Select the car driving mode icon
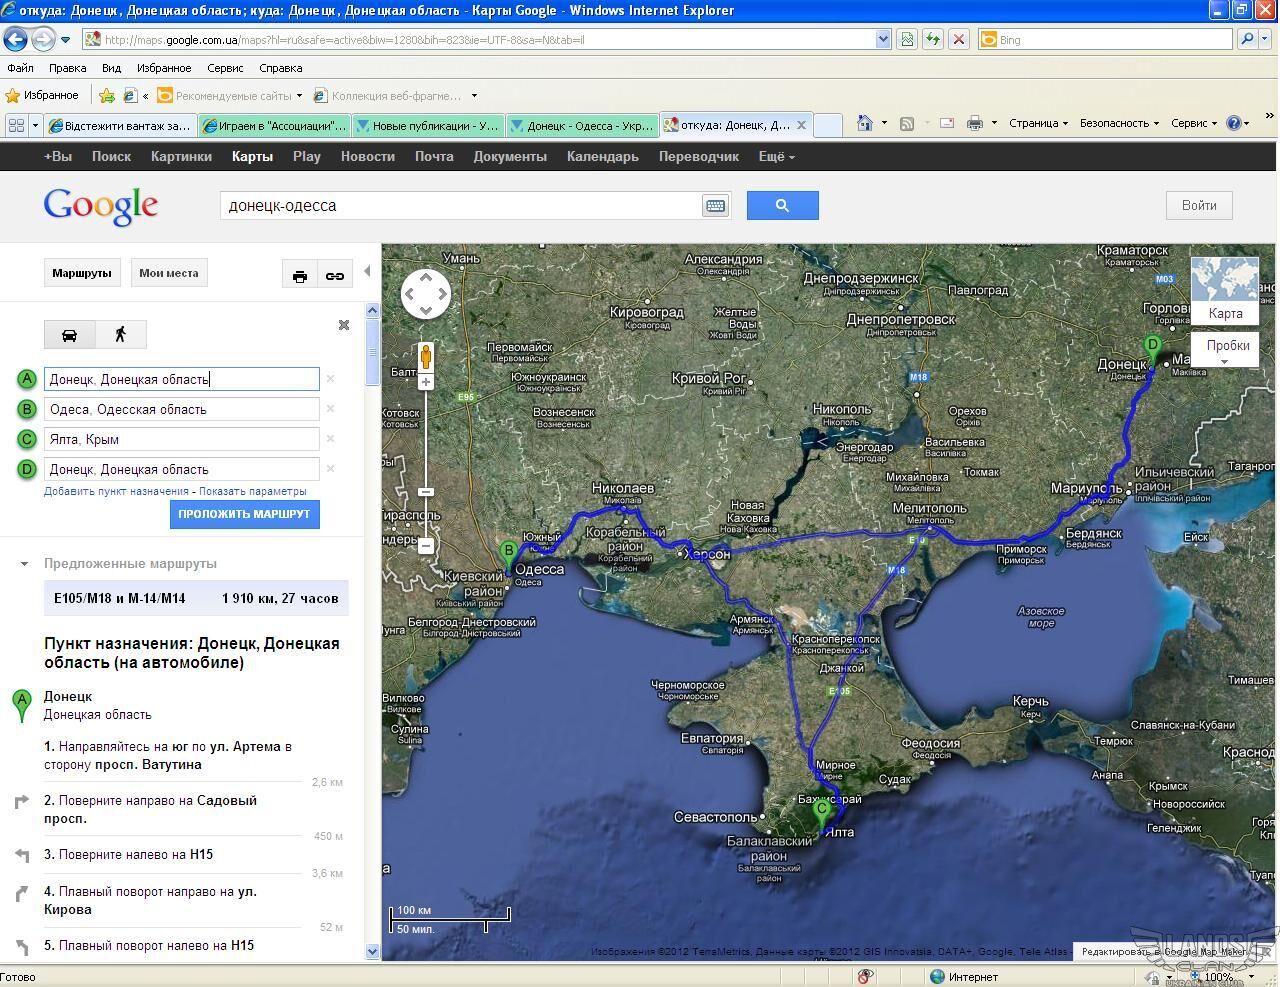This screenshot has width=1280, height=987. coord(69,334)
